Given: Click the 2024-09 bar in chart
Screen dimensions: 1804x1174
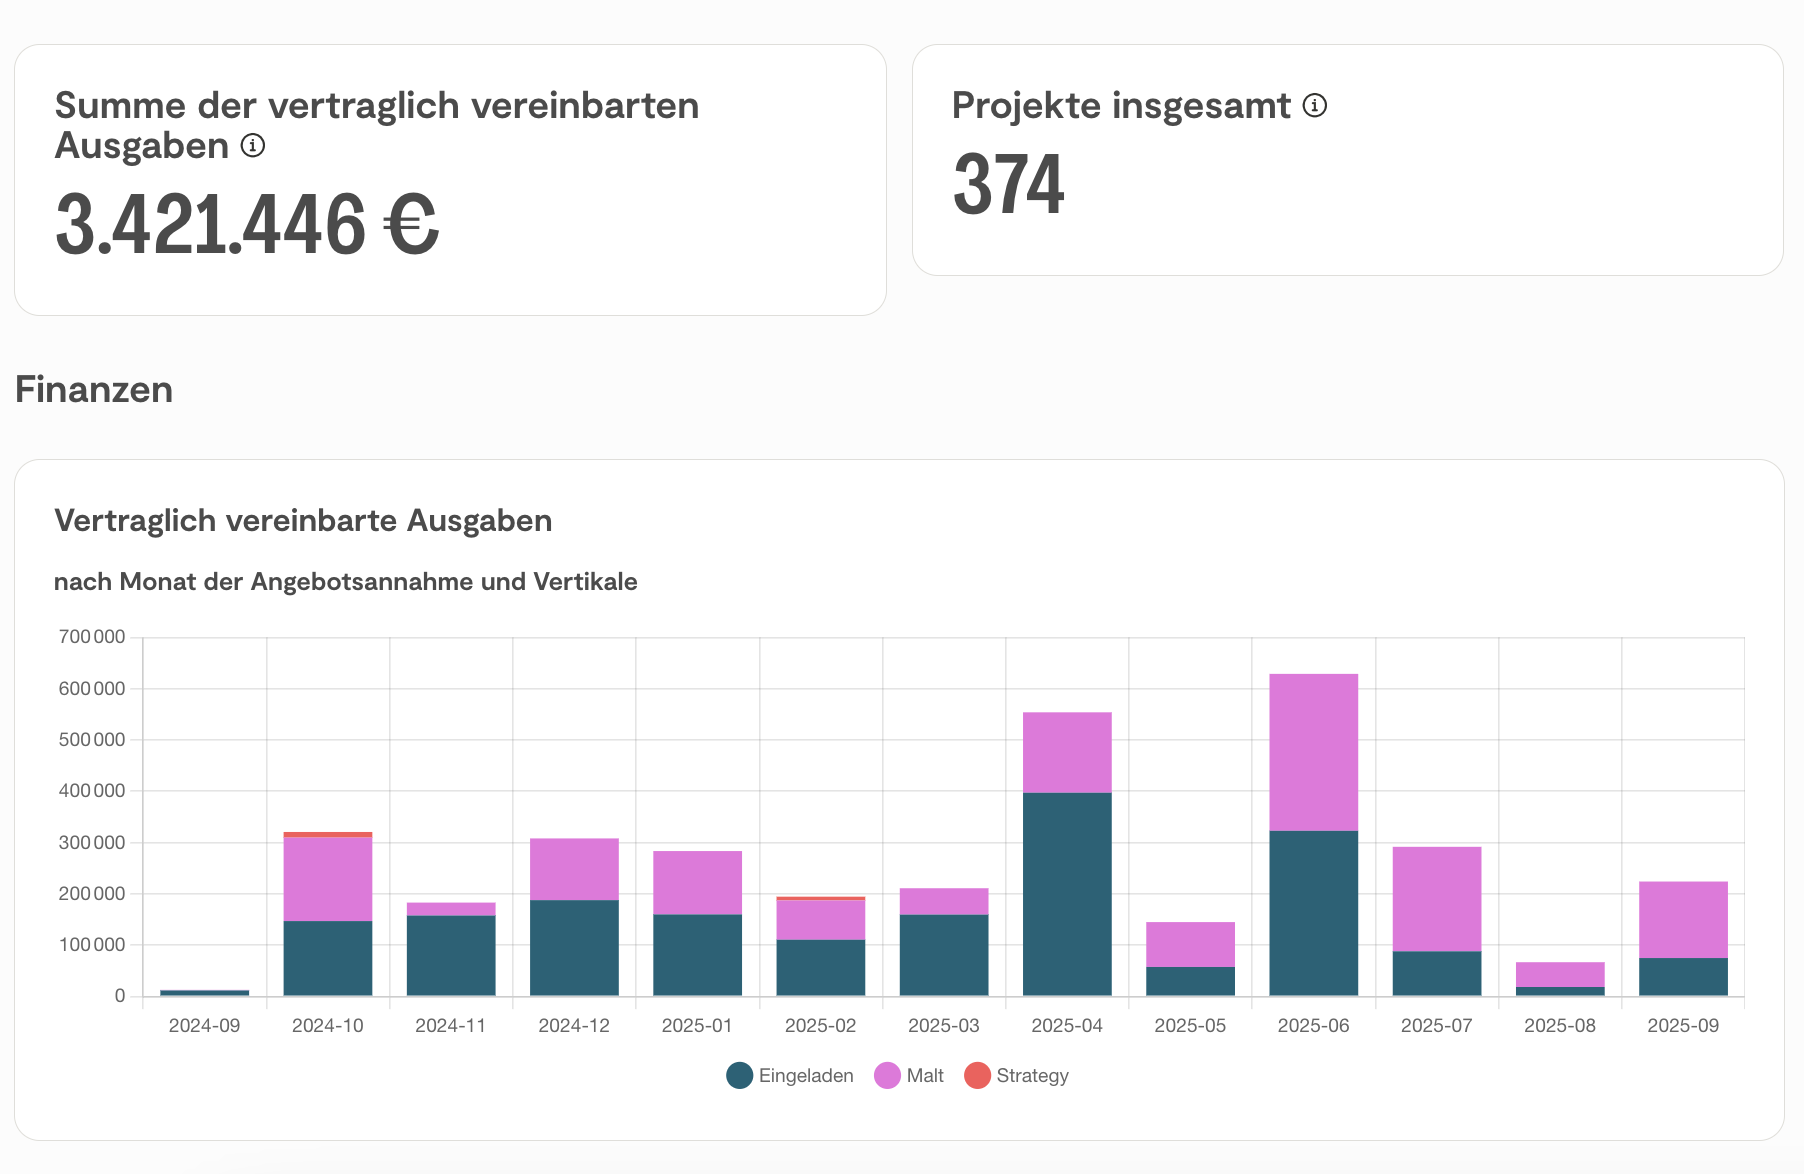Looking at the screenshot, I should pyautogui.click(x=205, y=992).
